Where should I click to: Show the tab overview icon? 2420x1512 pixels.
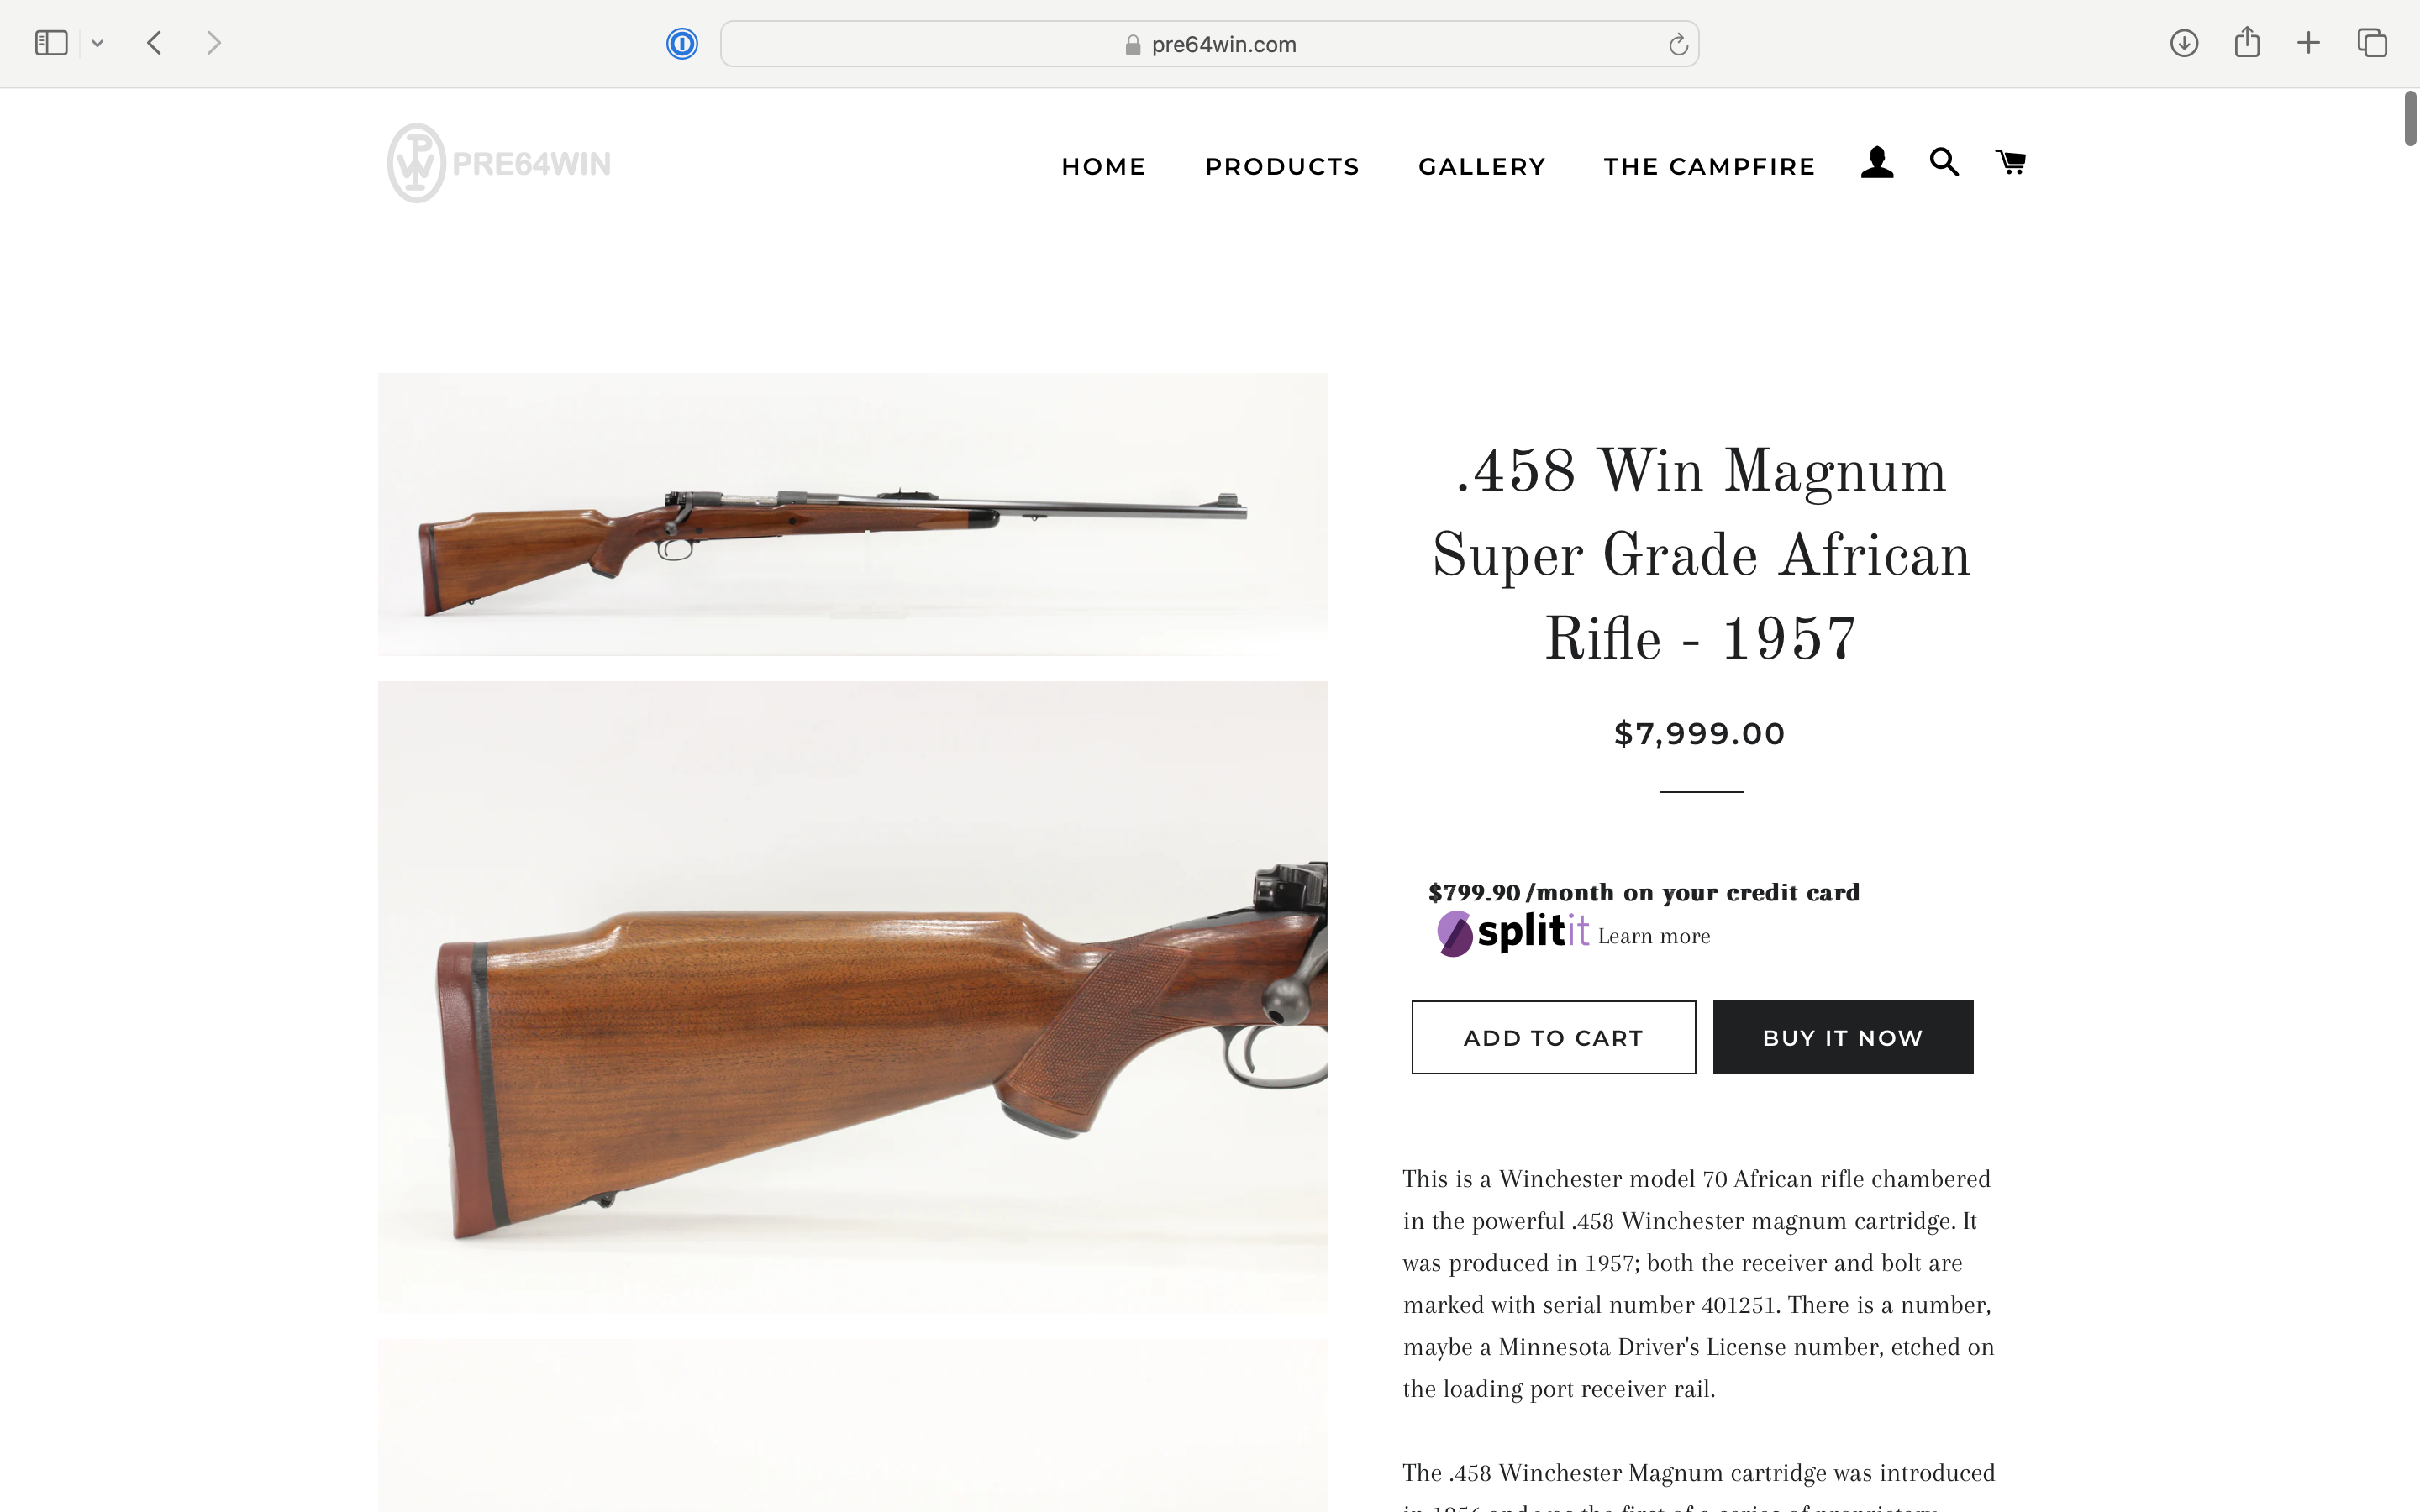[x=2372, y=43]
